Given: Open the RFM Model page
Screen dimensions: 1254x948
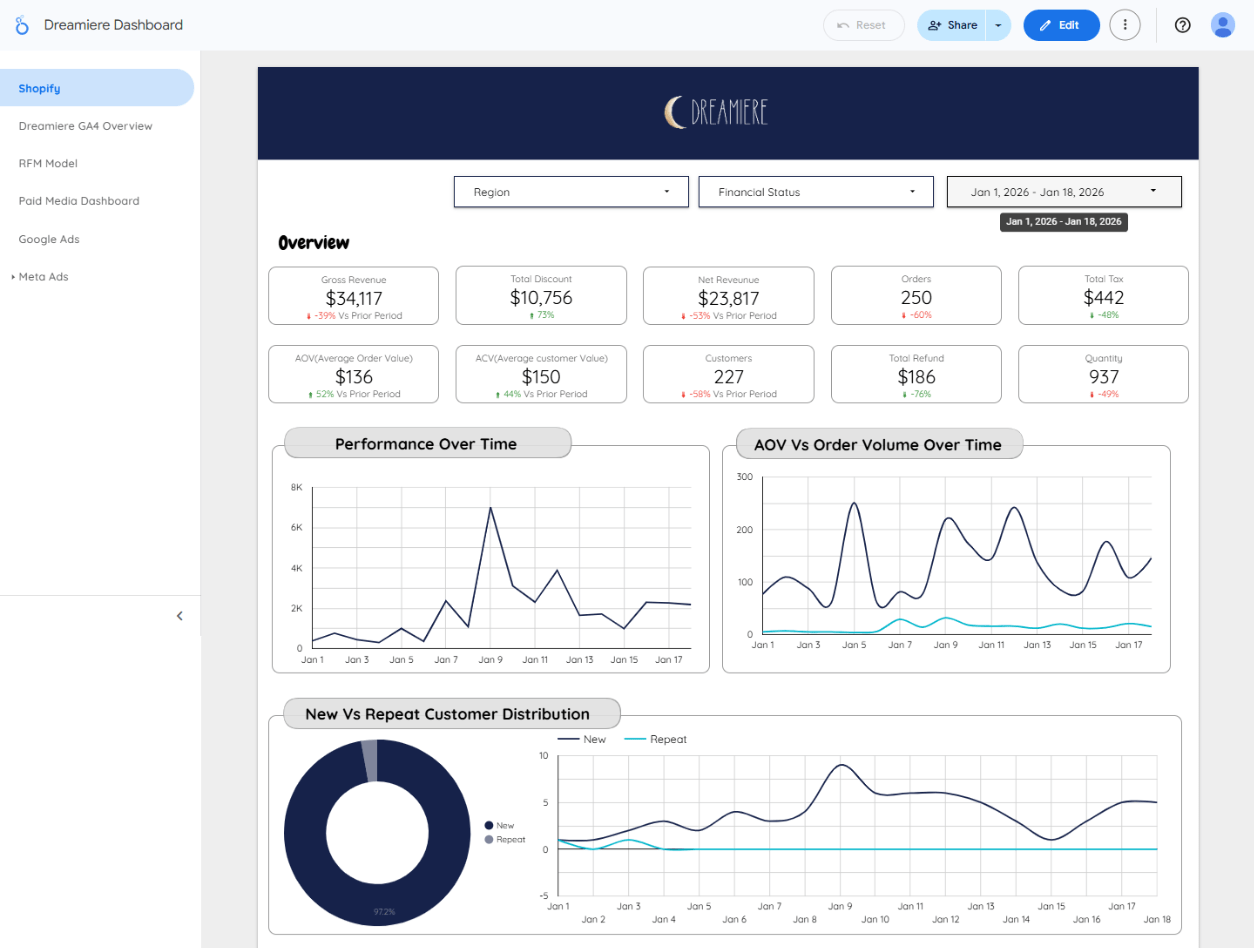Looking at the screenshot, I should click(48, 163).
